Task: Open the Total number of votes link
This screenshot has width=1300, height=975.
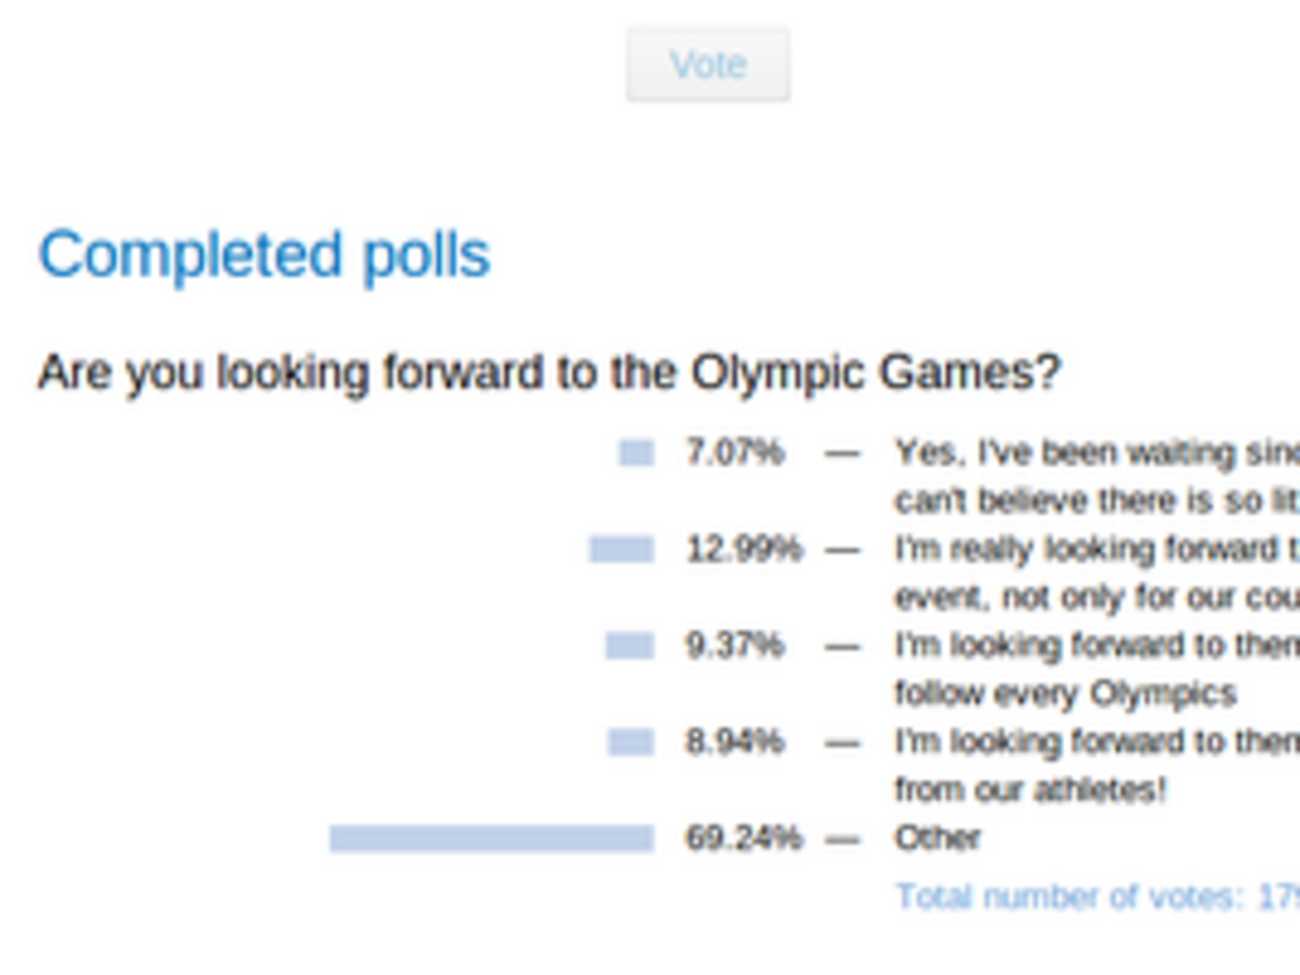Action: 1096,897
